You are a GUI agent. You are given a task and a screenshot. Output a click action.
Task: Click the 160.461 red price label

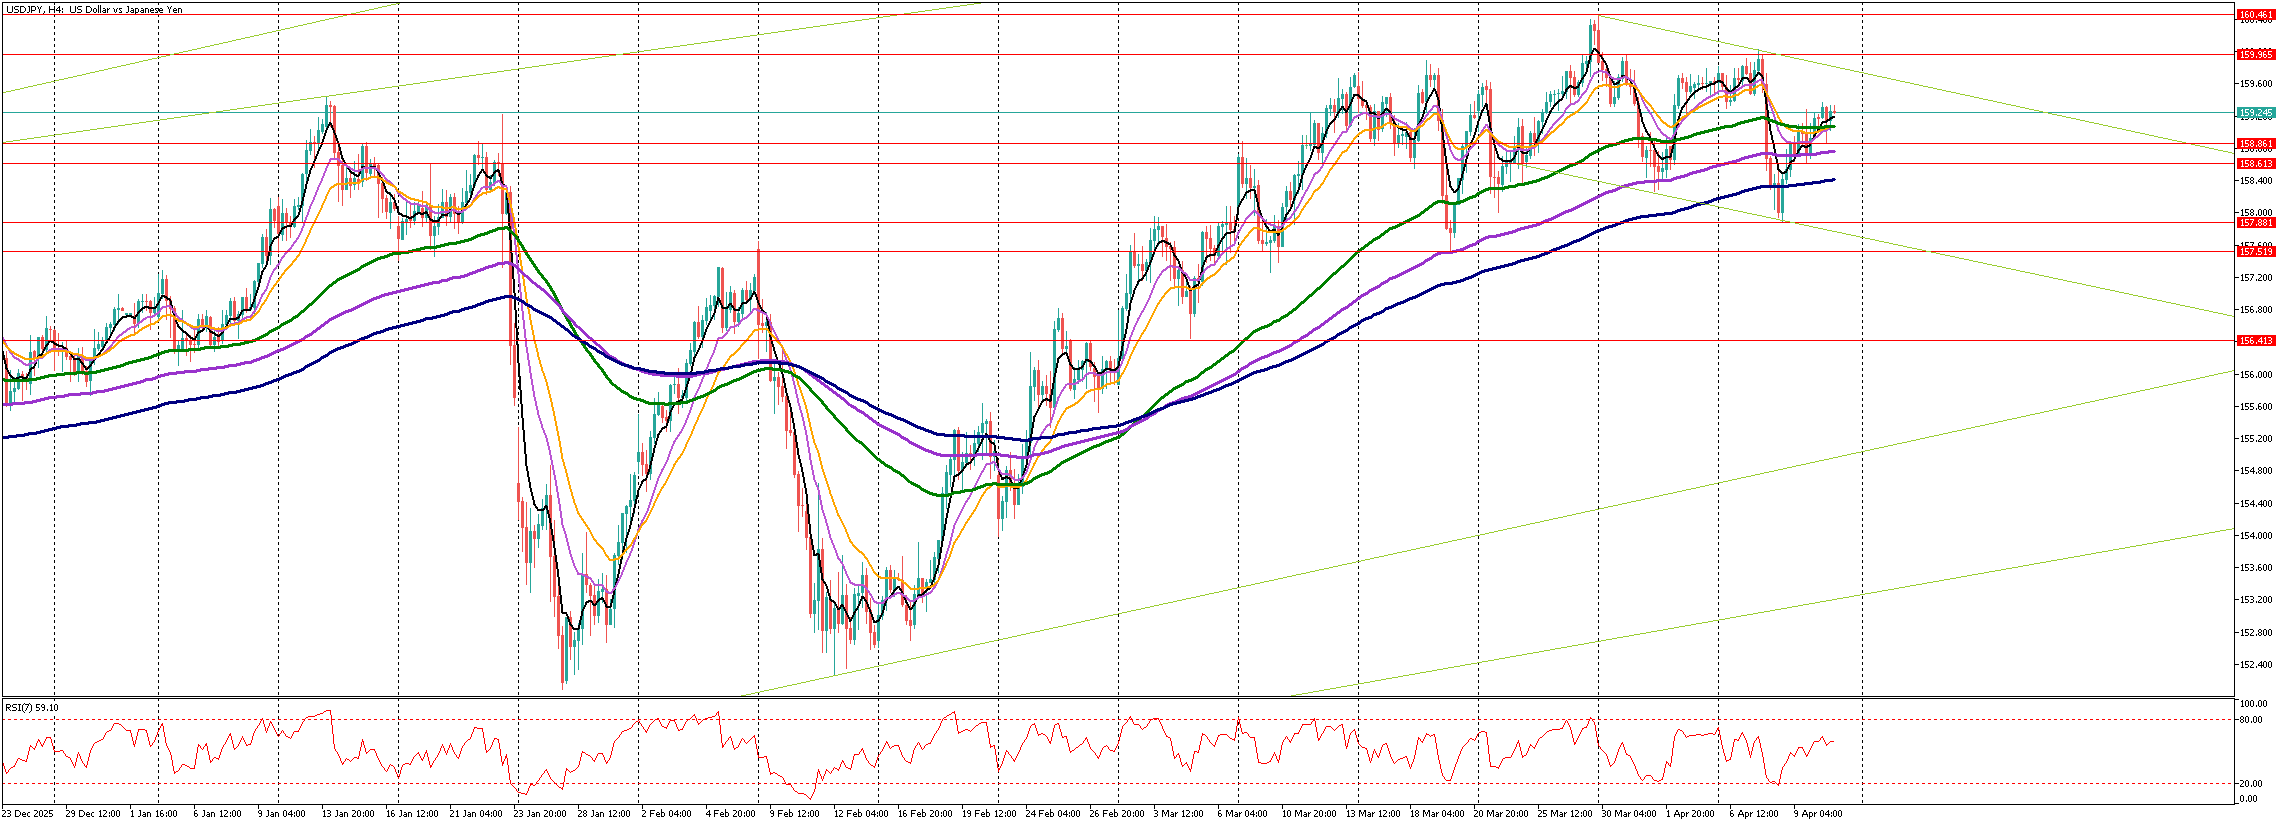coord(2256,15)
